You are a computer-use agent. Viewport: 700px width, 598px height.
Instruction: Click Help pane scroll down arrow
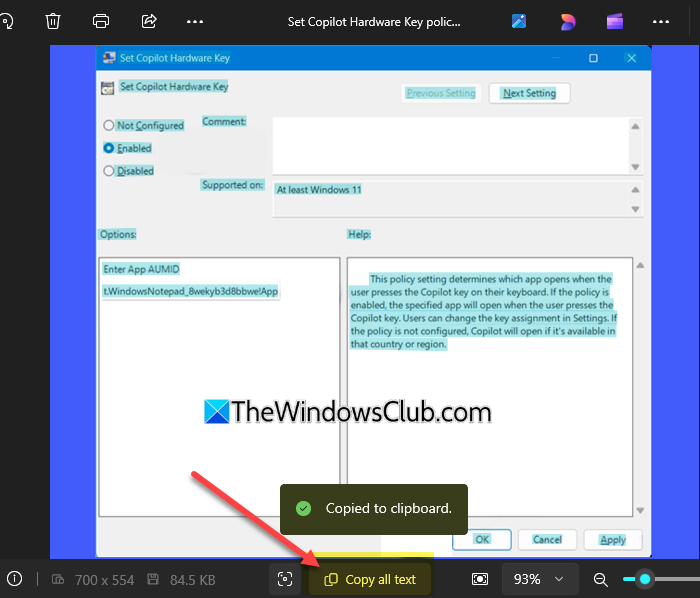tap(640, 510)
